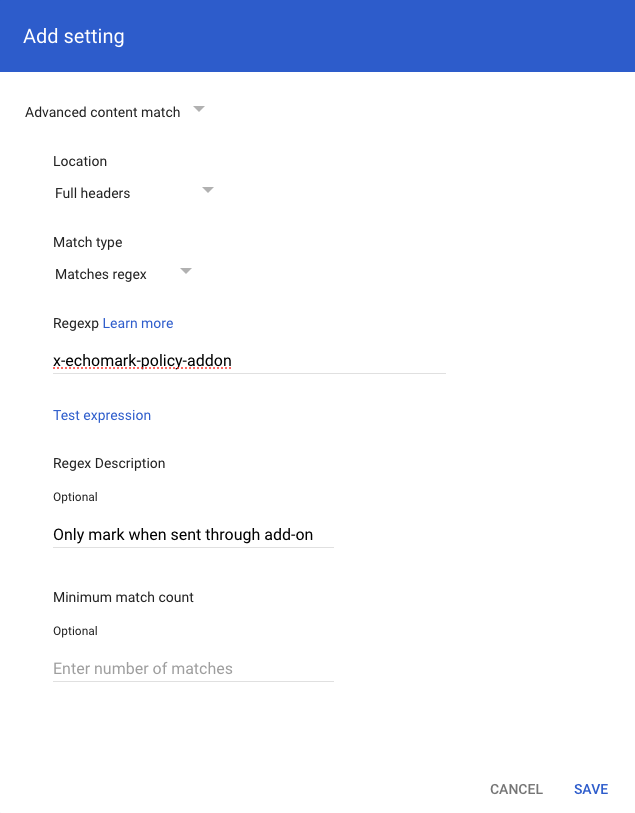Click the CANCEL button
635x813 pixels.
516,789
